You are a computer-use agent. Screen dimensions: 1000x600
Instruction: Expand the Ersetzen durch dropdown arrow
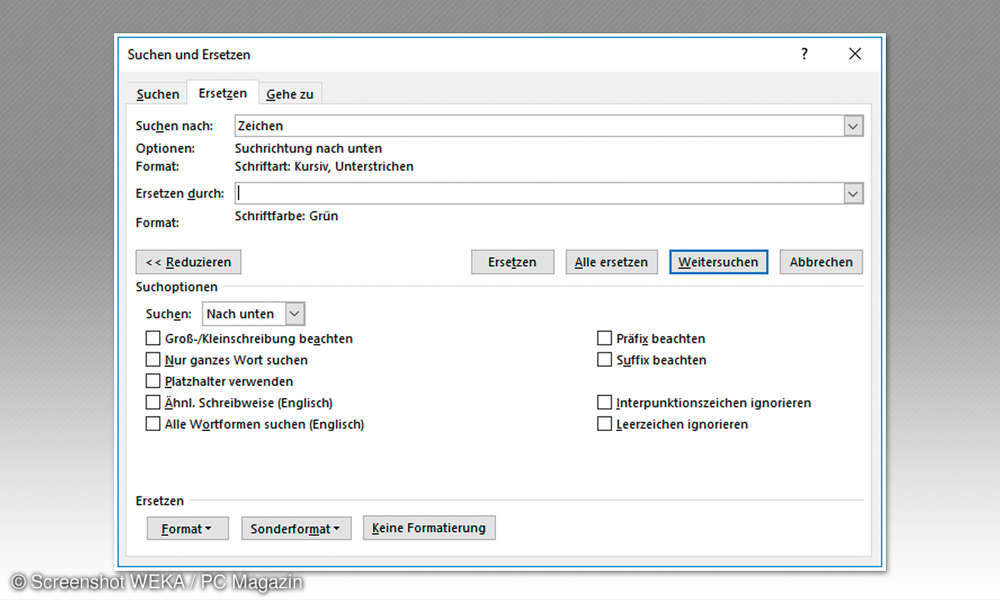click(853, 194)
